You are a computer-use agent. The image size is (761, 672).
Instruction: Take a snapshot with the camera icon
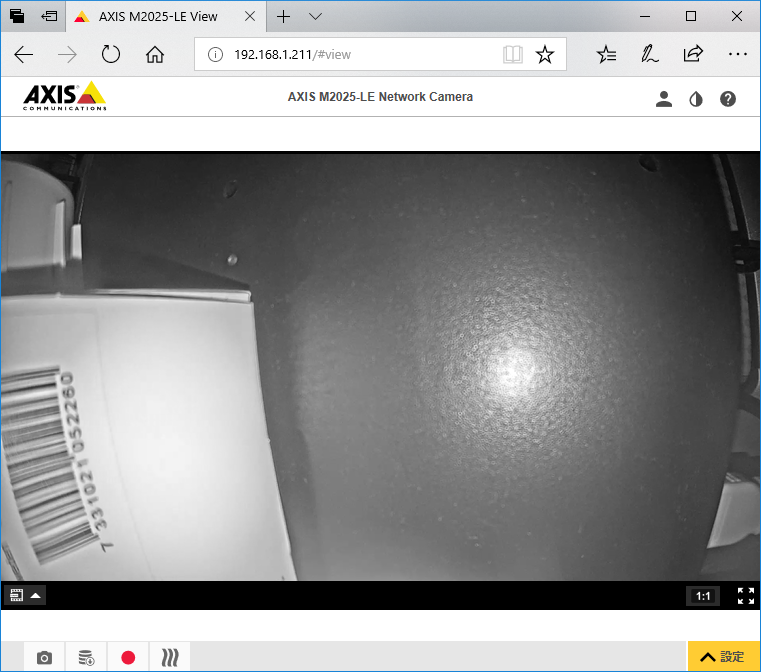(x=44, y=657)
